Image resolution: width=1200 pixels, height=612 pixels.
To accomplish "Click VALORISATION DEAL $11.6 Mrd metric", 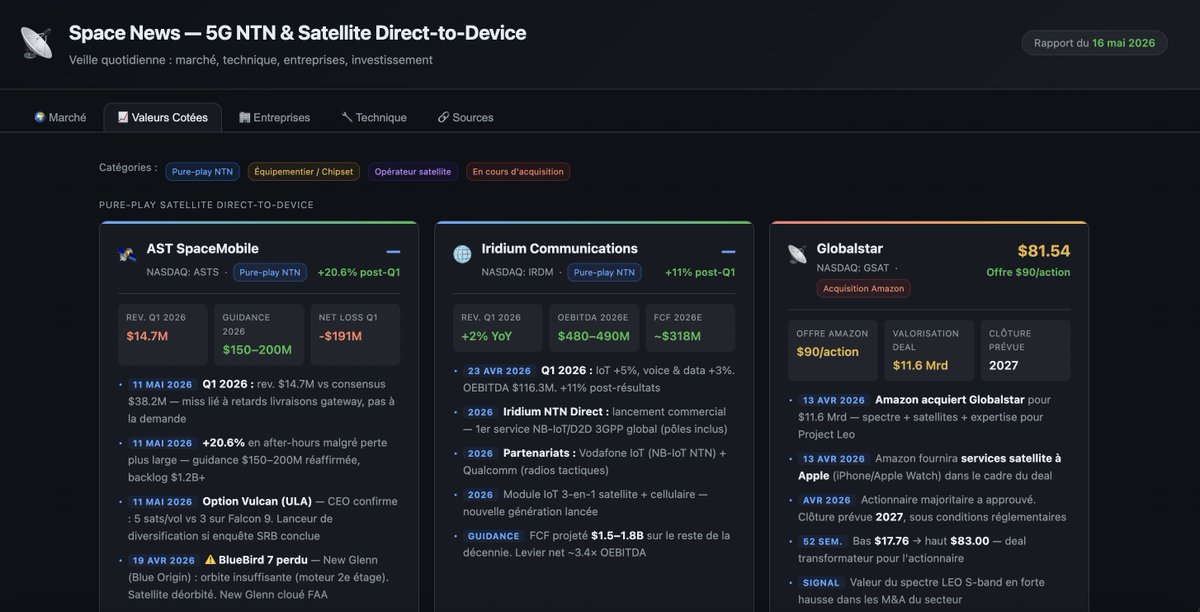I will coord(928,350).
